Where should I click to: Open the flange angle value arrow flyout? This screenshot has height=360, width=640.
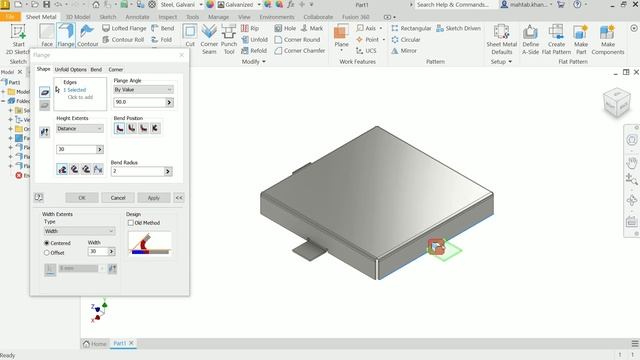(x=169, y=102)
